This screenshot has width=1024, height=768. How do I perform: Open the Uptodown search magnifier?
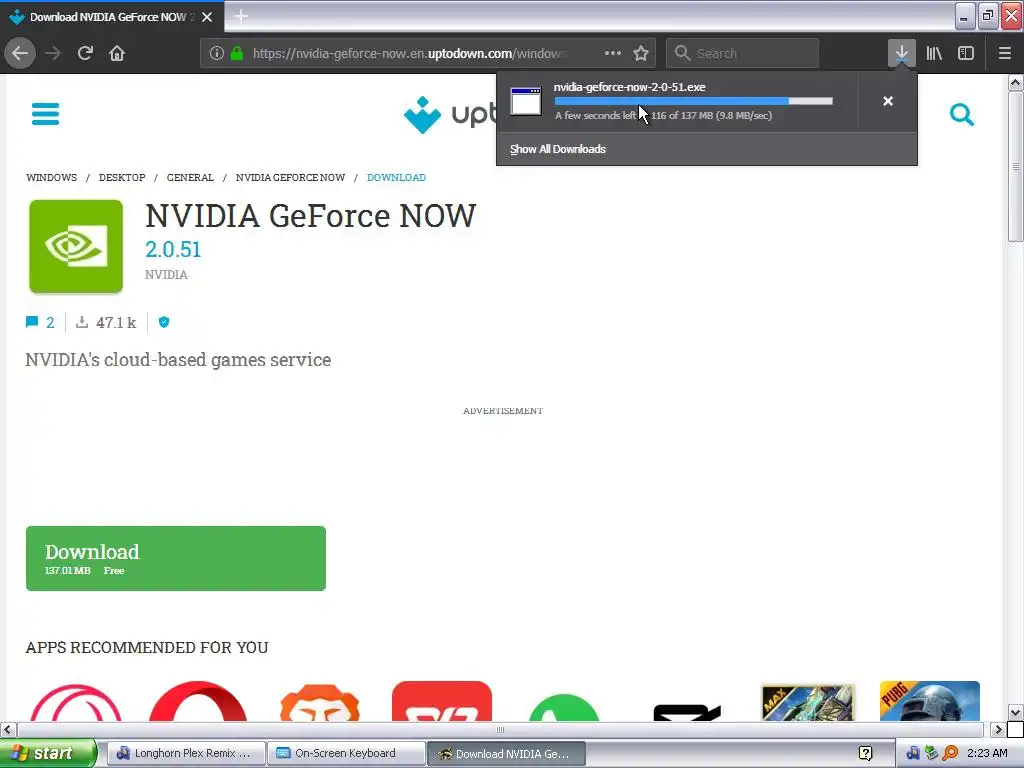[961, 114]
